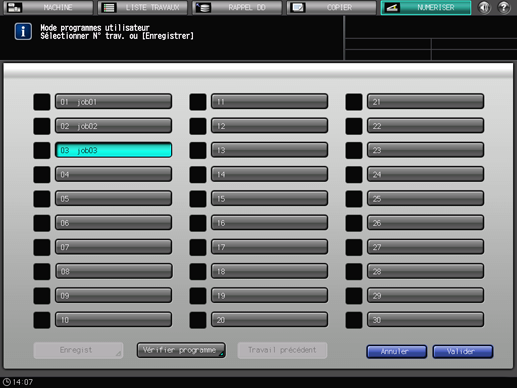Pick program slot 16

pos(269,223)
